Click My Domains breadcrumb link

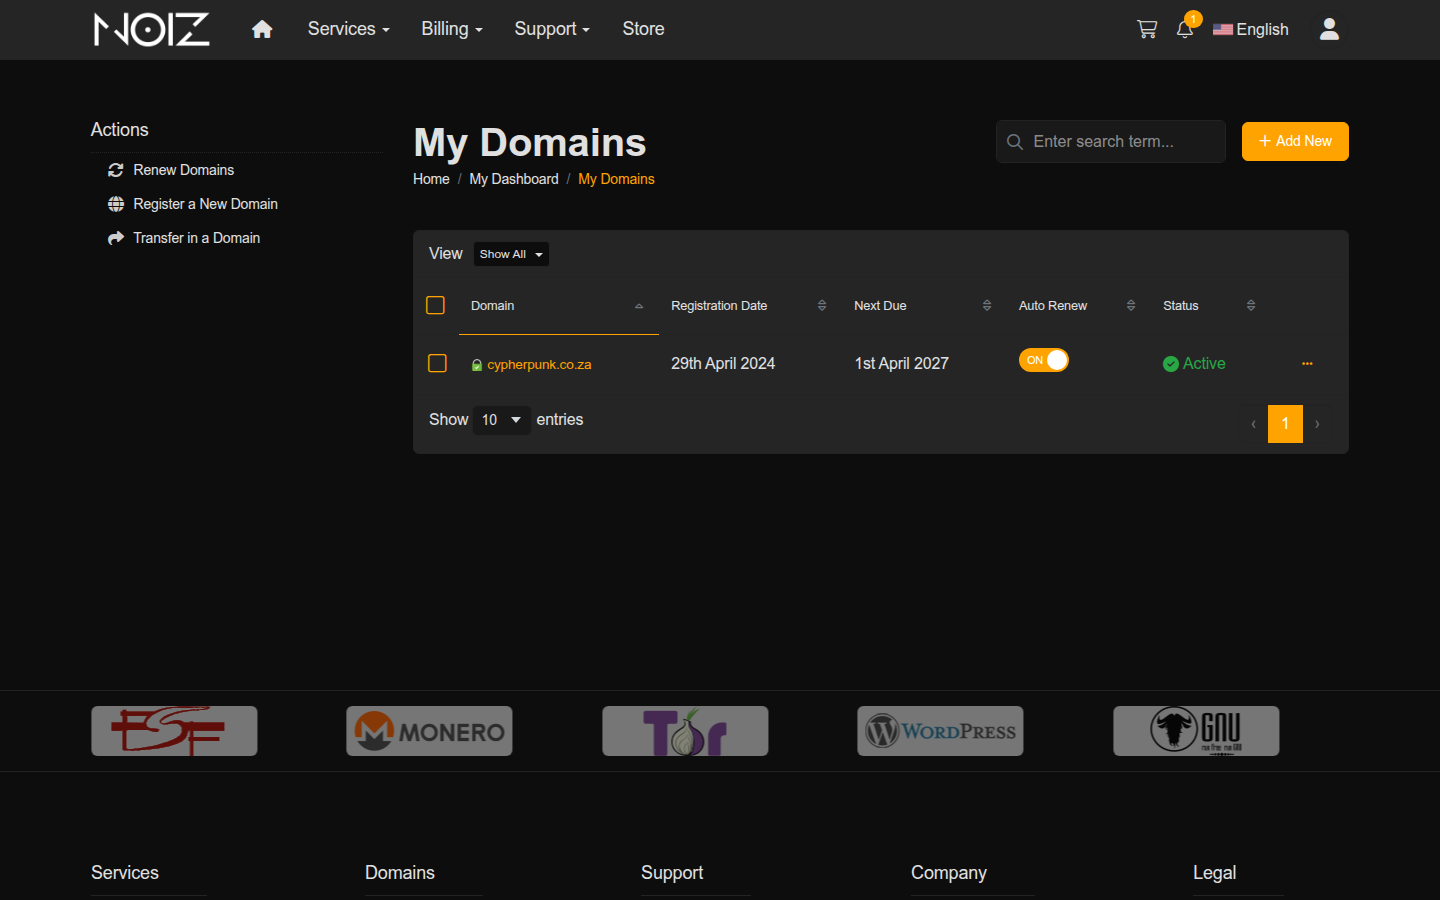(x=616, y=179)
